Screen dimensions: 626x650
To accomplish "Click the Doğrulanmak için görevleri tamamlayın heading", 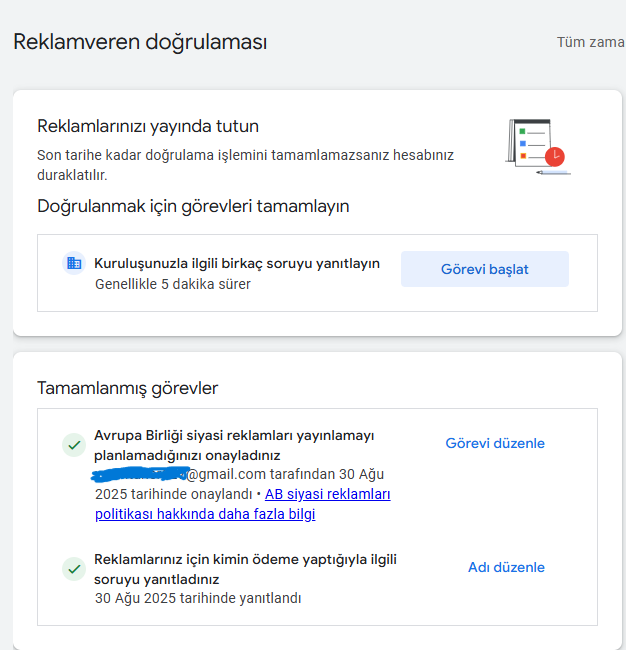I will [193, 206].
